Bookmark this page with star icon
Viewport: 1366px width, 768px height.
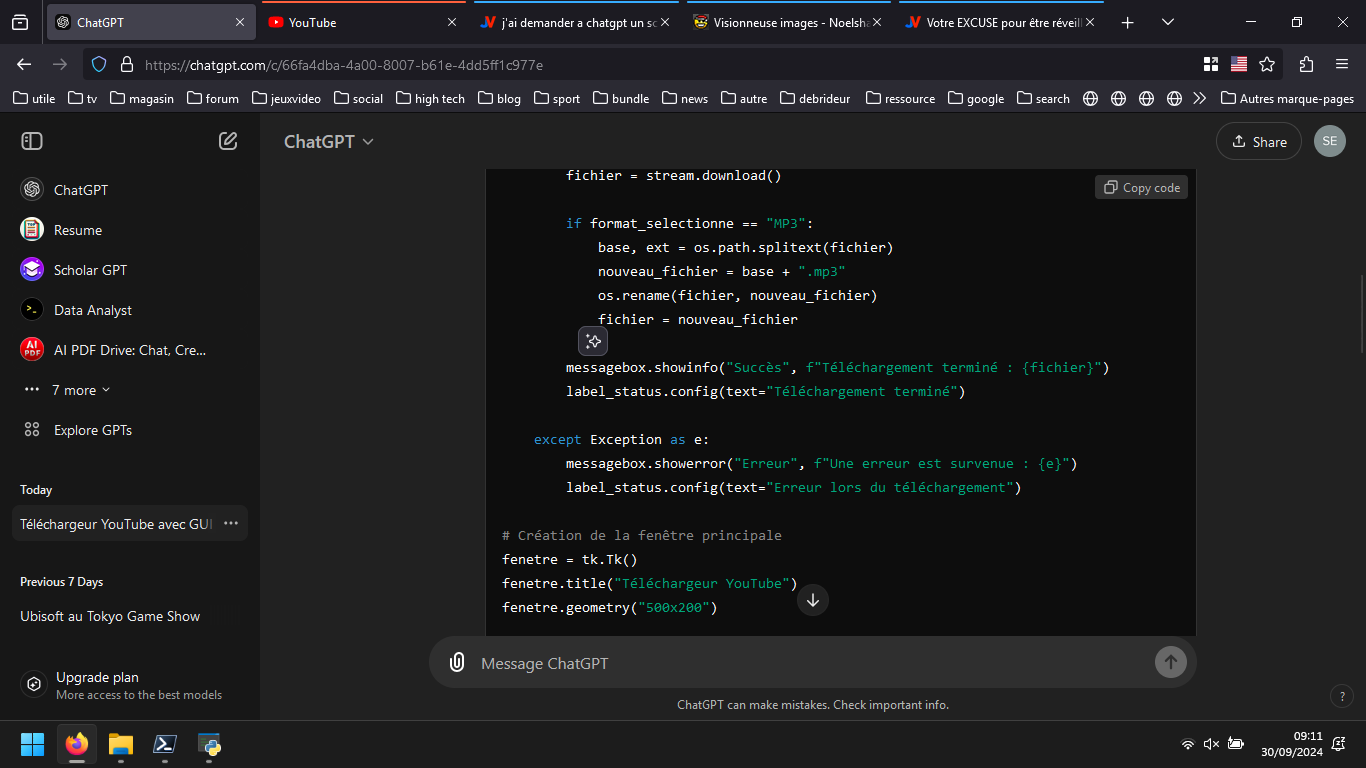coord(1267,64)
